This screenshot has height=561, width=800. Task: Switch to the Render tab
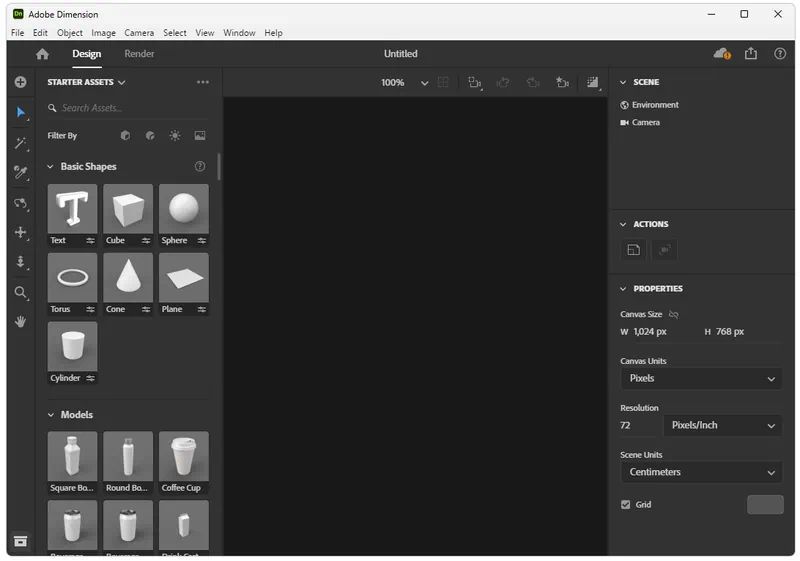(139, 54)
